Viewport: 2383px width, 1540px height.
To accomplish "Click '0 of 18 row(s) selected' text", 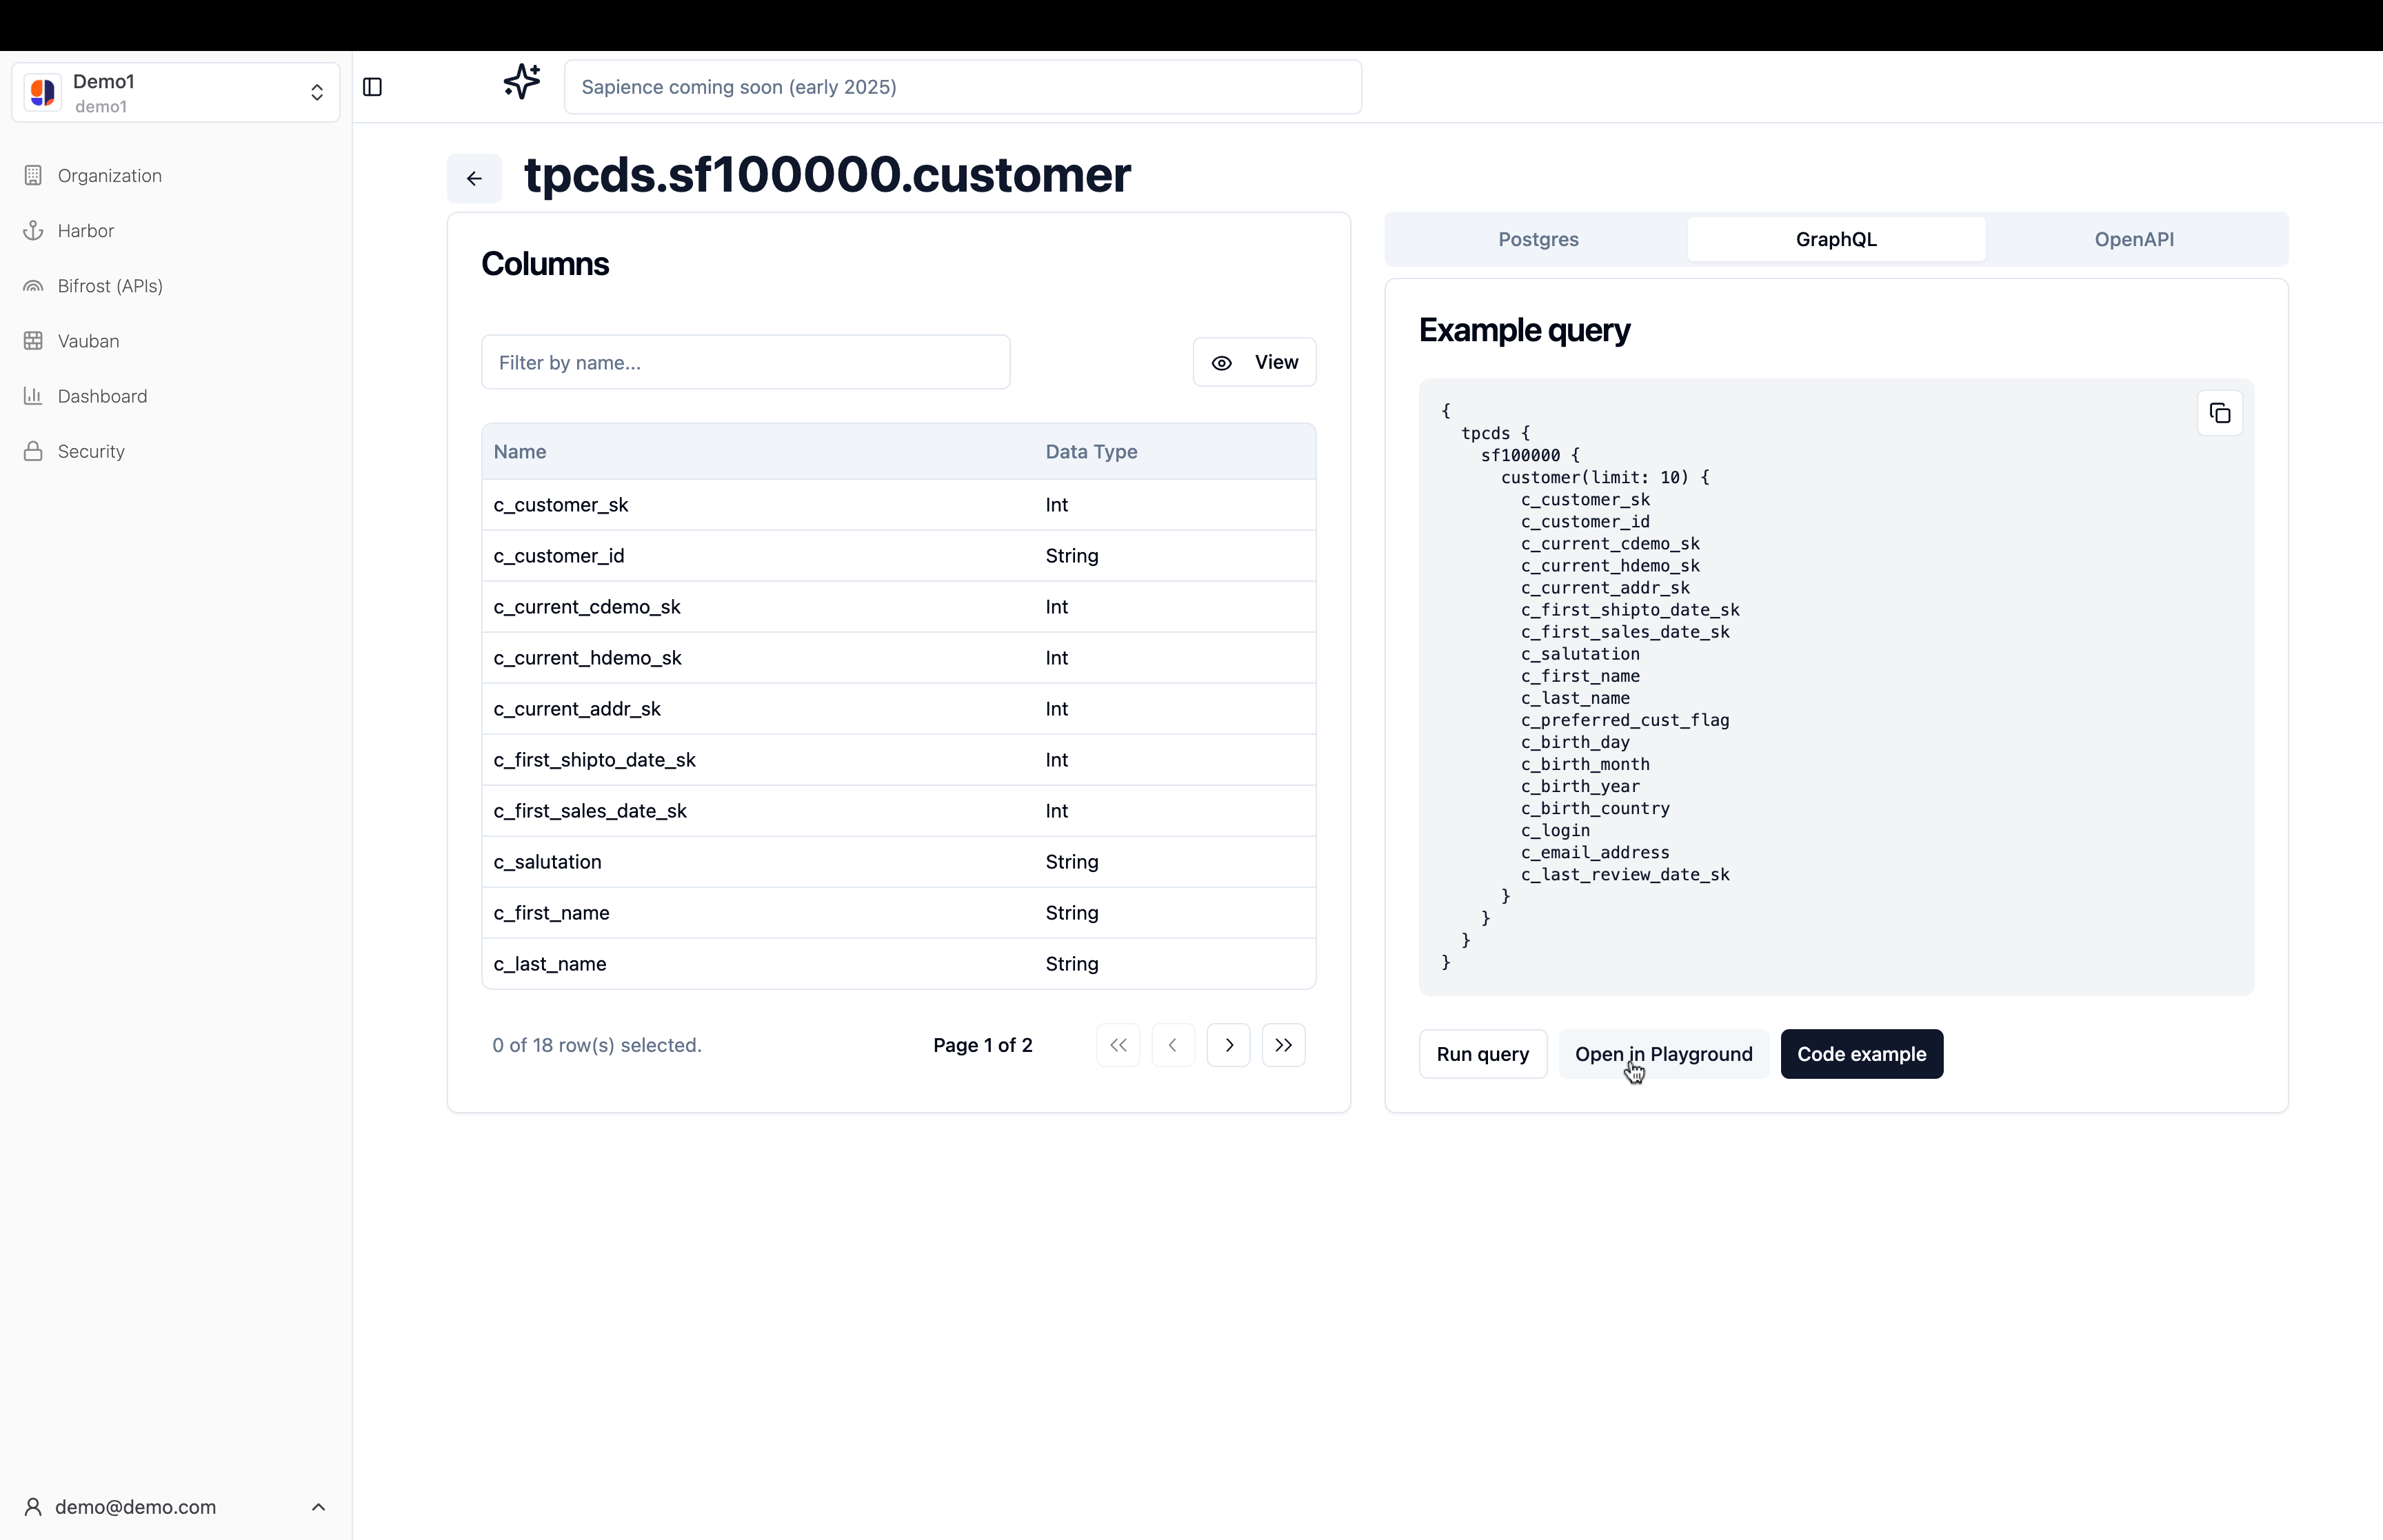I will [x=597, y=1045].
